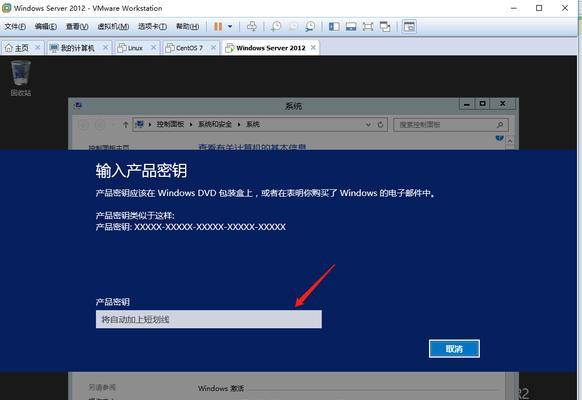Viewport: 582px width, 400px height.
Task: Click 控制面板 in the address breadcrumb
Action: 170,124
